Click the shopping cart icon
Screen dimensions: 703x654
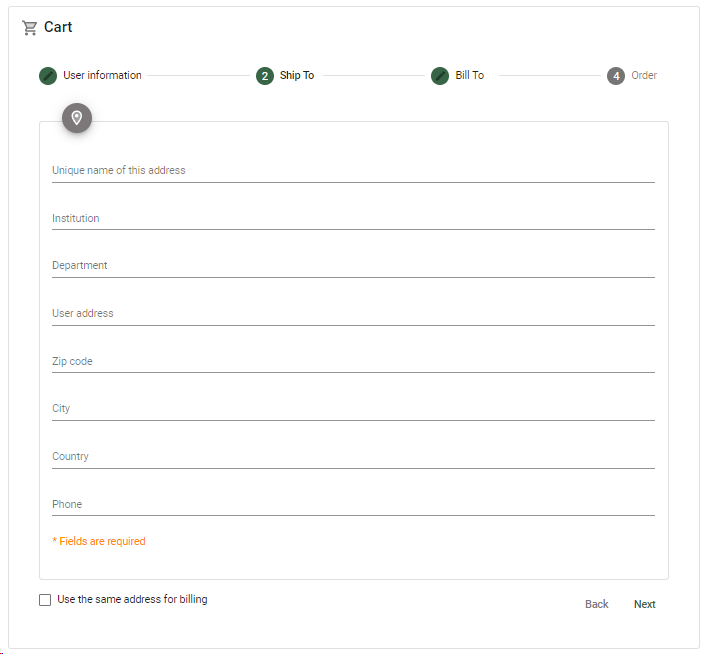point(30,28)
